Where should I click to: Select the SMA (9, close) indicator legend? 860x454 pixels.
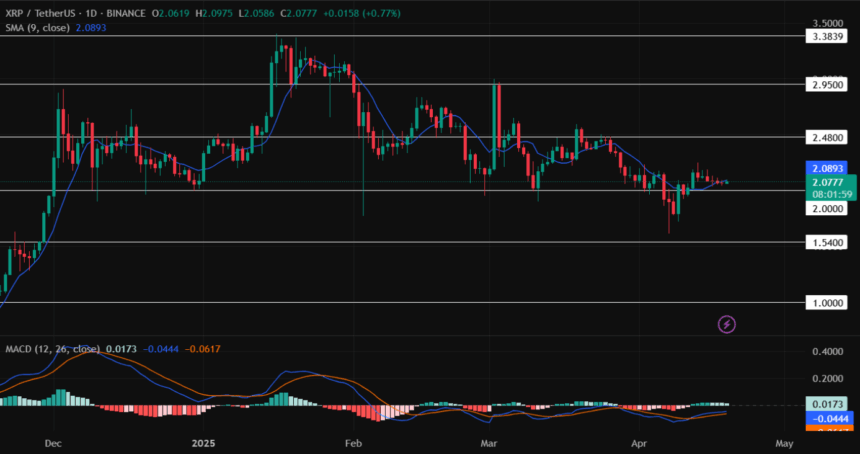[x=37, y=28]
